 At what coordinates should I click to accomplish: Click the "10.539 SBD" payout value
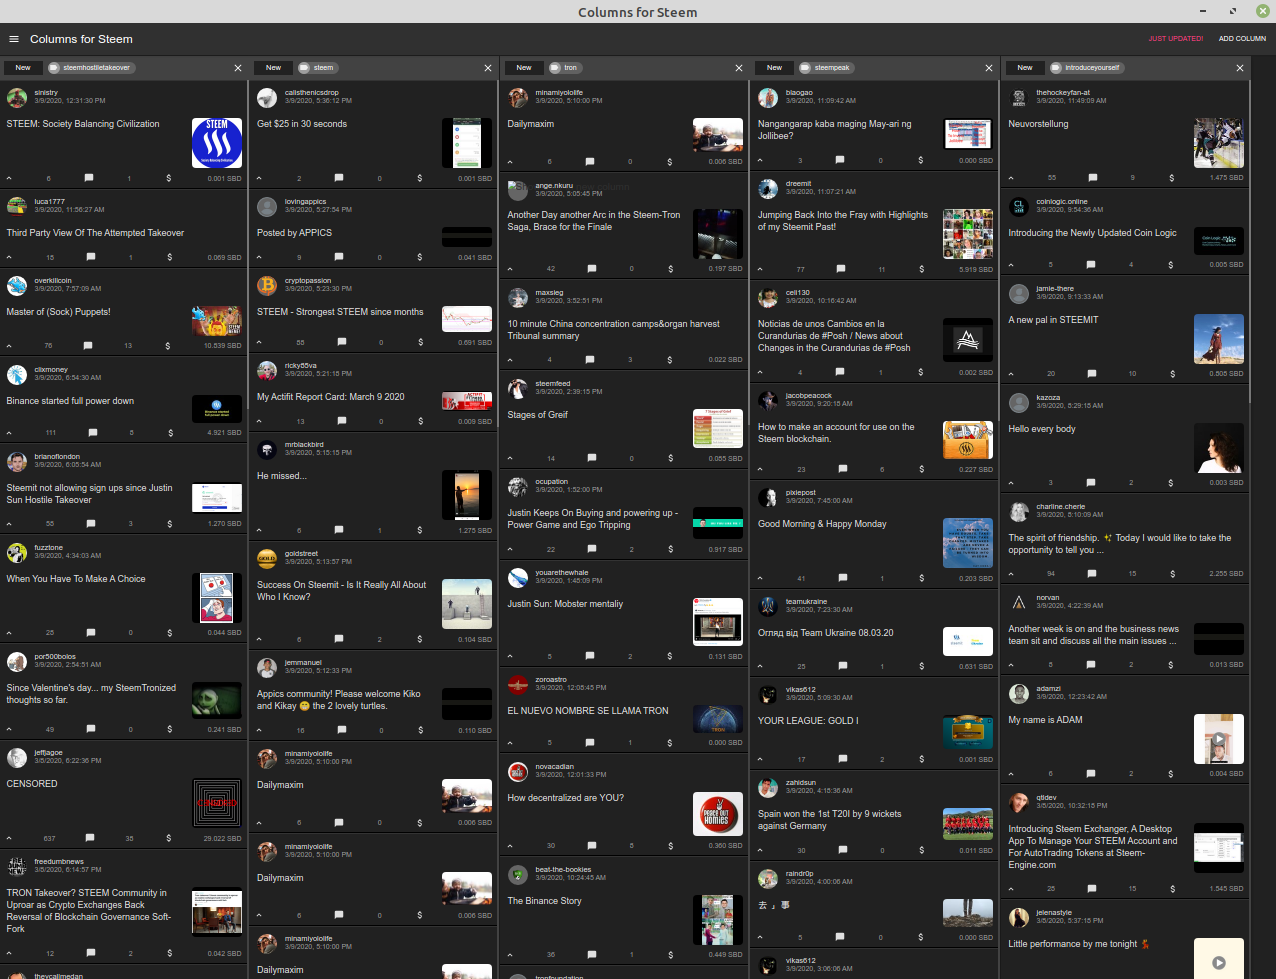(222, 346)
